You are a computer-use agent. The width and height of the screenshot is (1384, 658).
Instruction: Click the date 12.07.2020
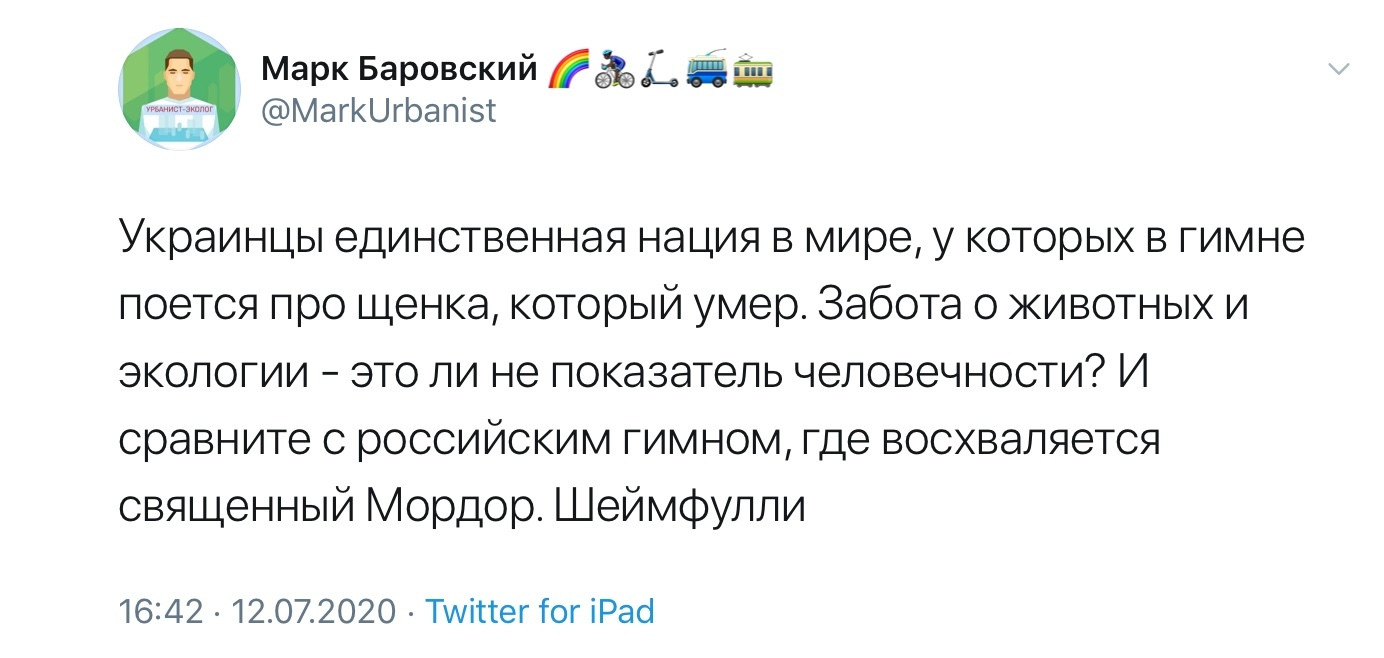pos(313,610)
